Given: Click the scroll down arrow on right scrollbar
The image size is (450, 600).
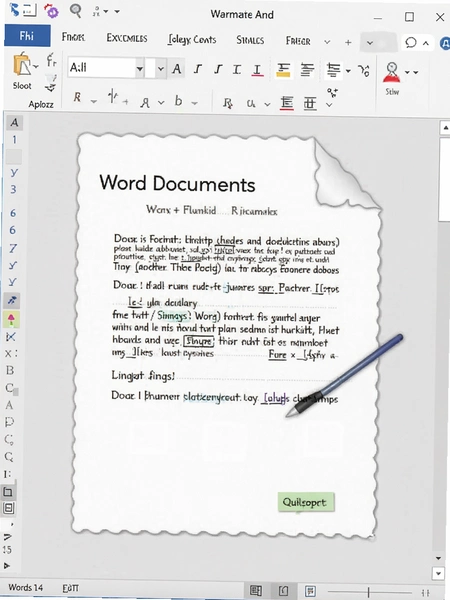Looking at the screenshot, I should click(x=439, y=559).
